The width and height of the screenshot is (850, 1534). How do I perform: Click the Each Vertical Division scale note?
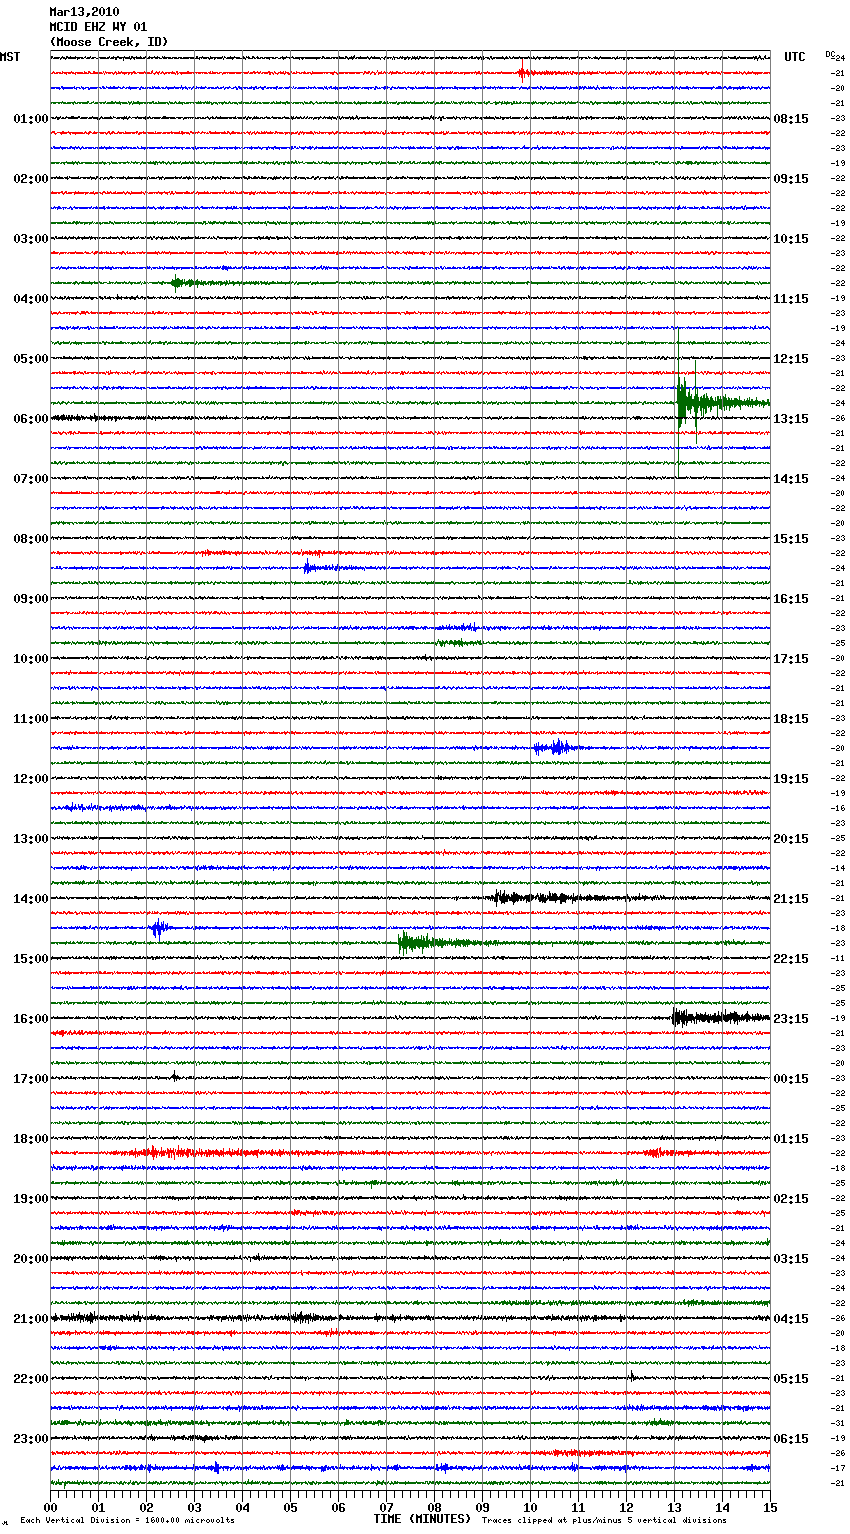(x=127, y=1520)
